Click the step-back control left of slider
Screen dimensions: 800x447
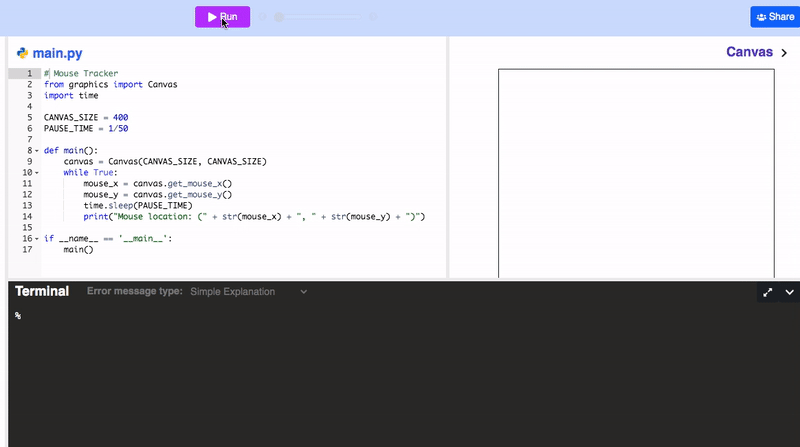262,17
